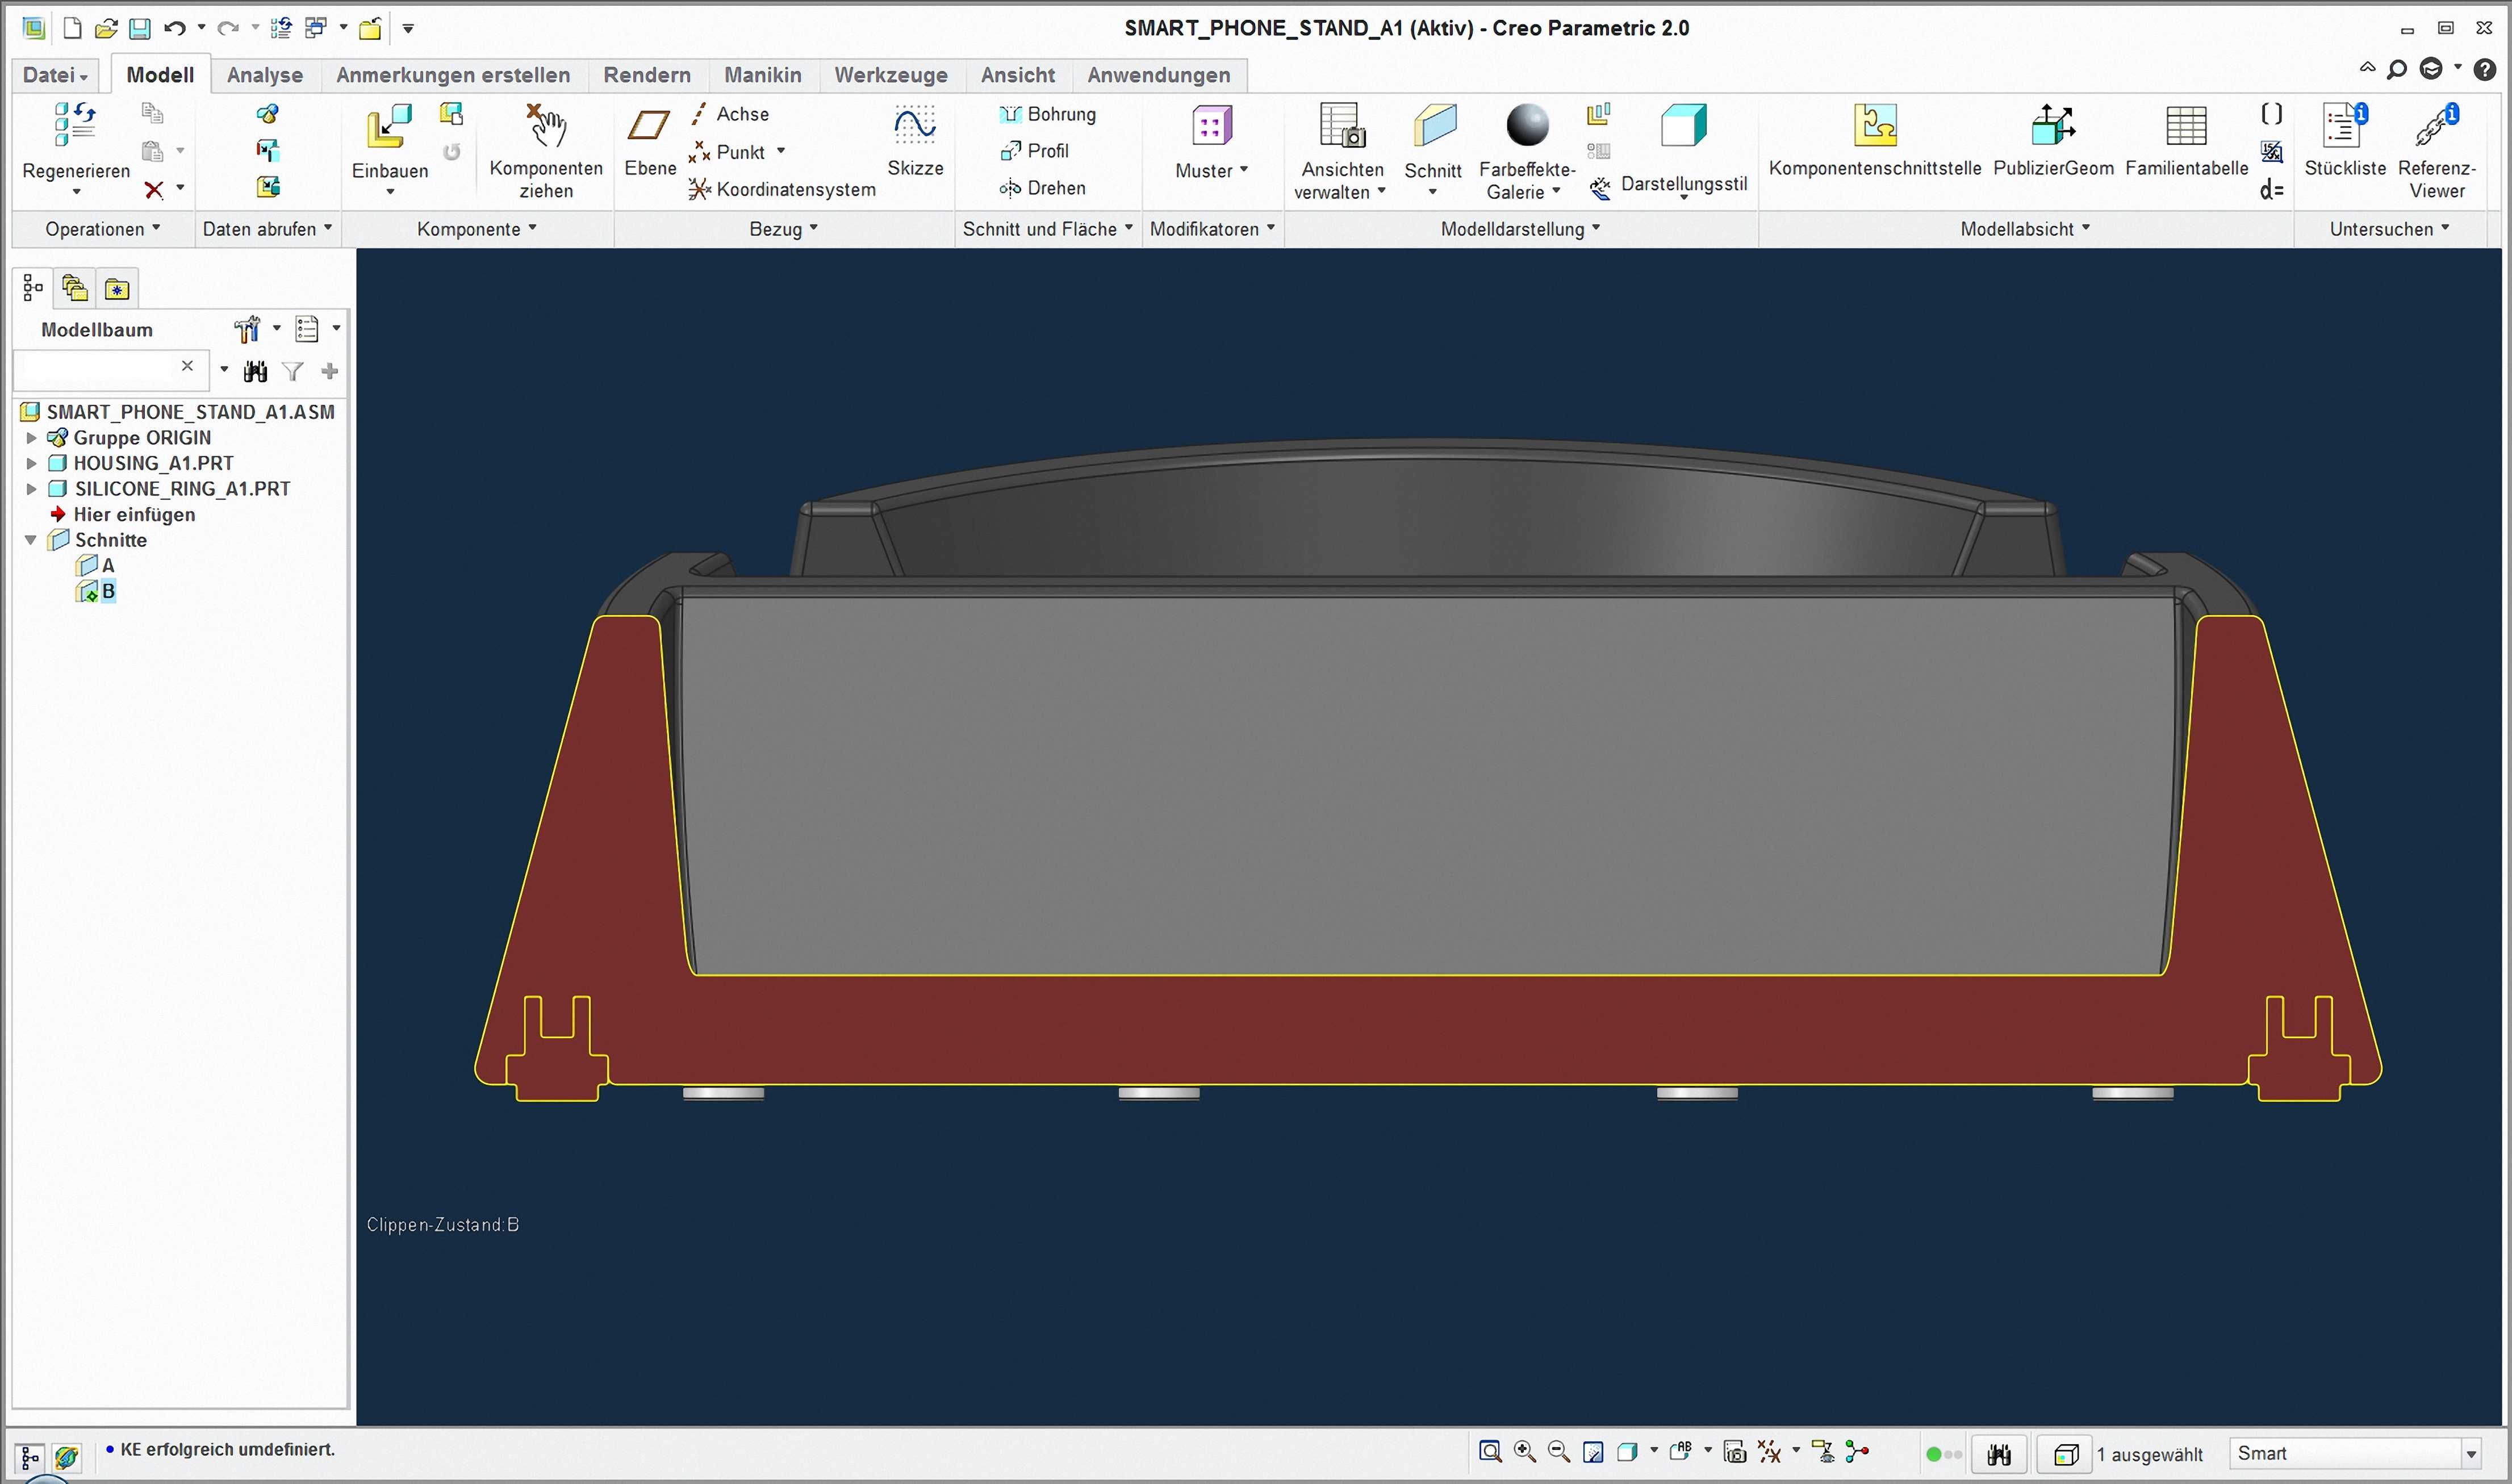Create an Achse datum axis

pyautogui.click(x=730, y=114)
